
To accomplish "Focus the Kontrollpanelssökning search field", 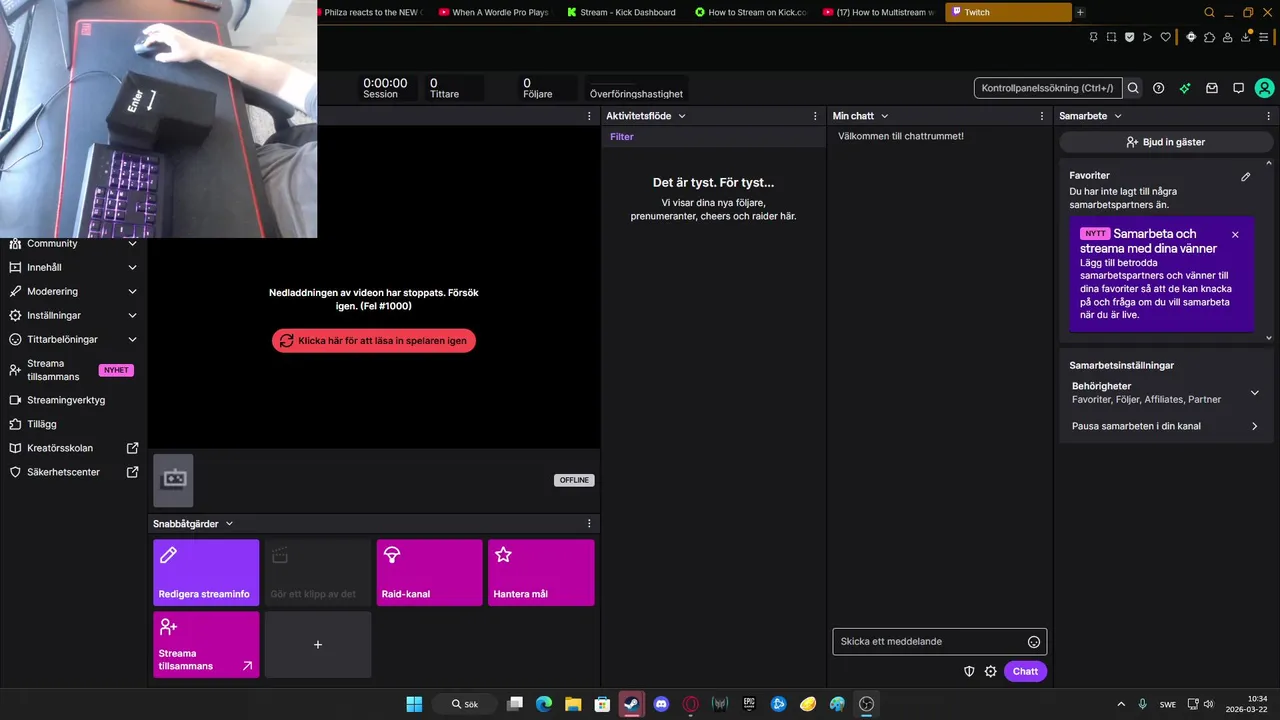I will coord(1047,88).
